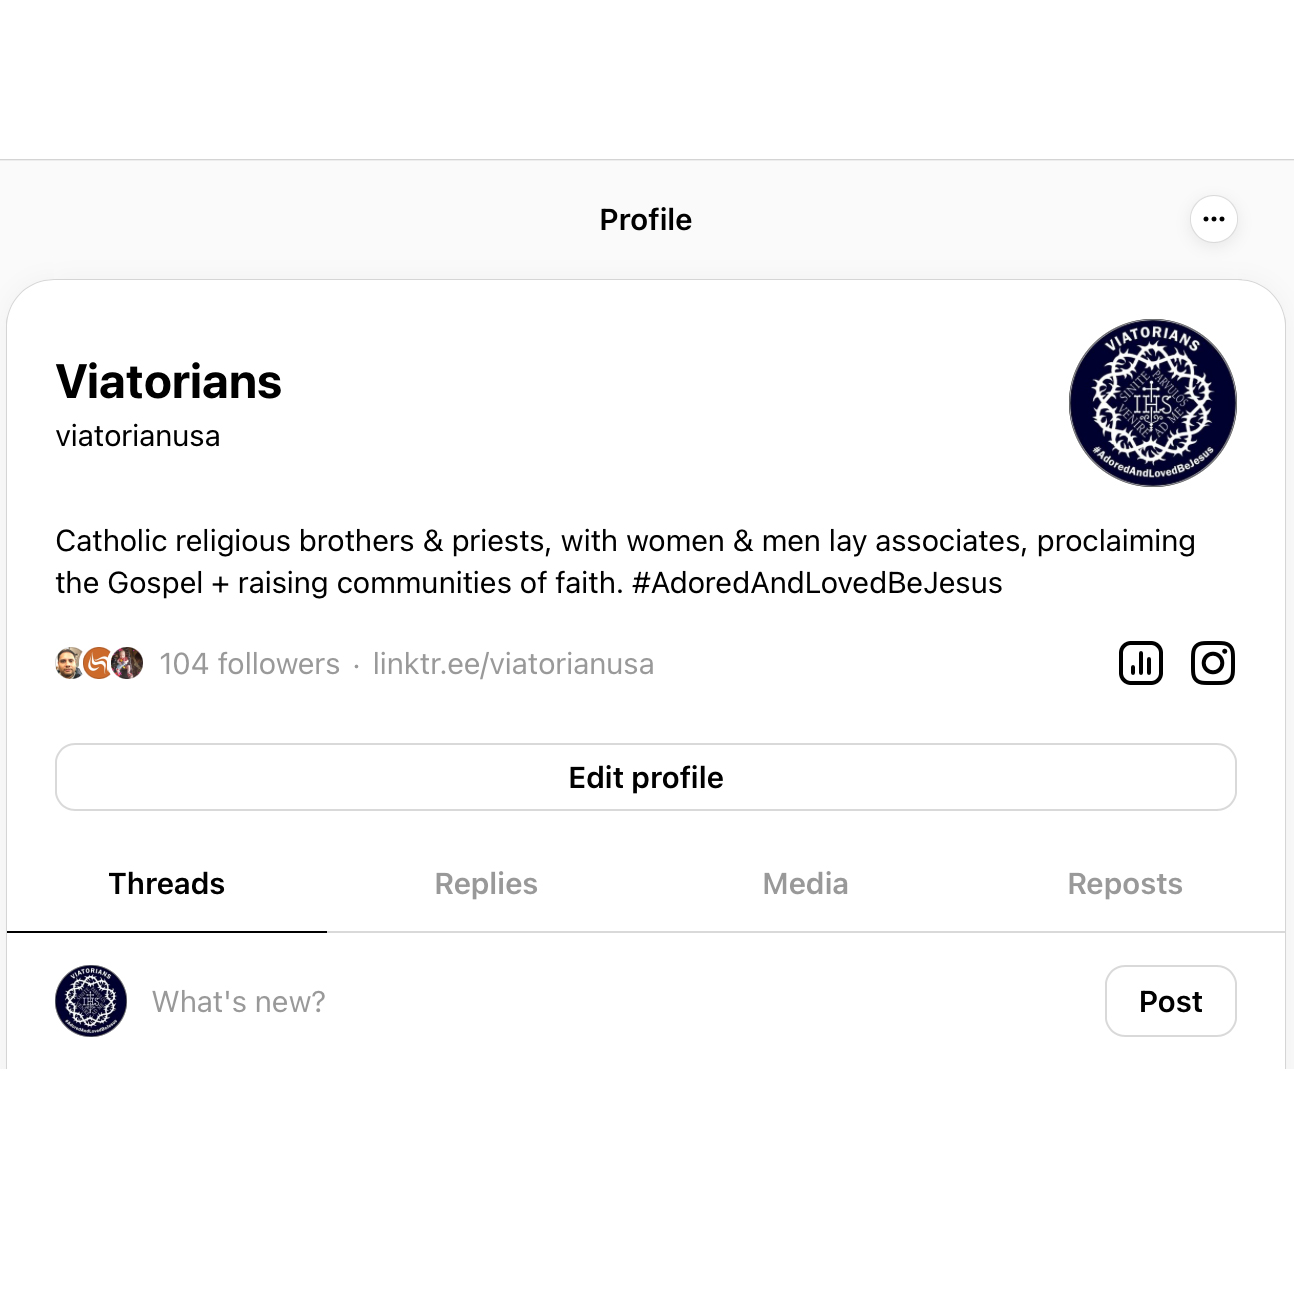This screenshot has width=1294, height=1294.
Task: Open the linked Instagram profile icon
Action: pyautogui.click(x=1213, y=663)
